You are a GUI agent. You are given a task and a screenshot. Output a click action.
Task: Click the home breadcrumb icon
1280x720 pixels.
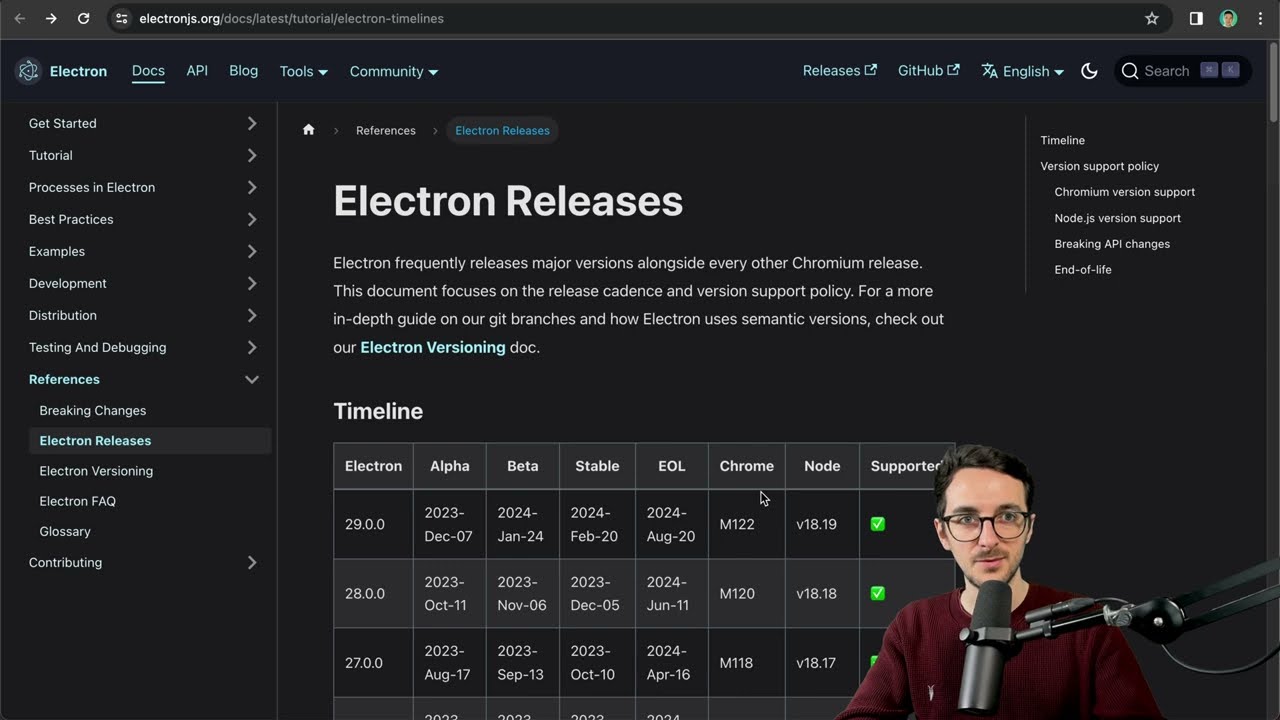[309, 130]
